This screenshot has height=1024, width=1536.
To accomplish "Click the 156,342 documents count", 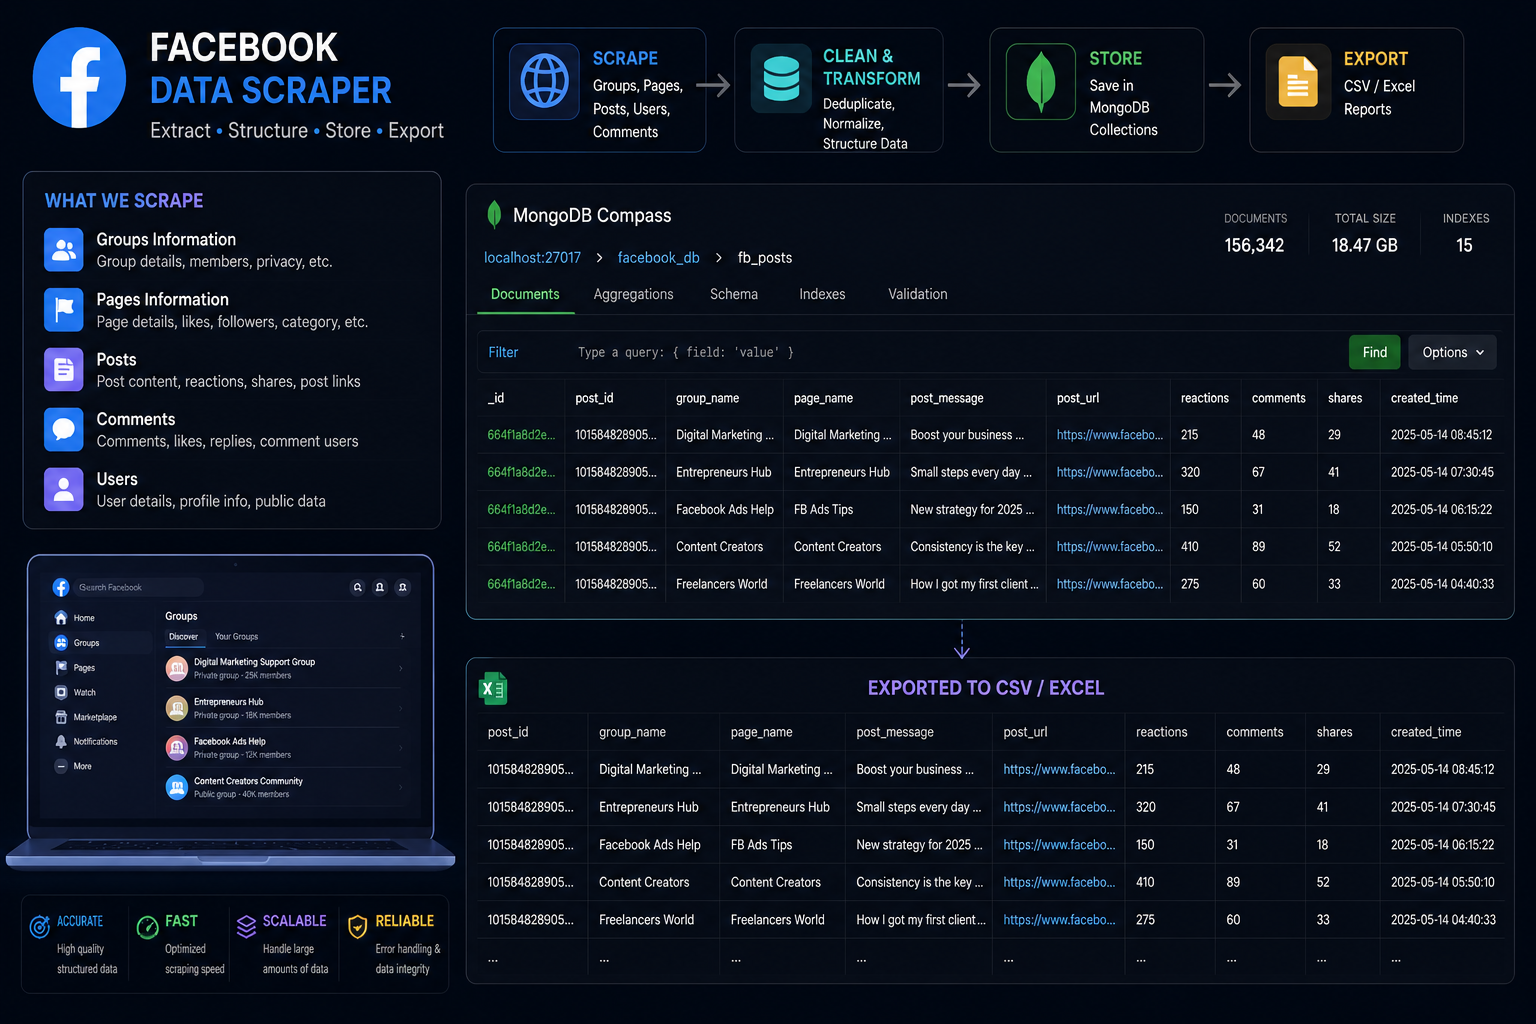I will (1254, 245).
